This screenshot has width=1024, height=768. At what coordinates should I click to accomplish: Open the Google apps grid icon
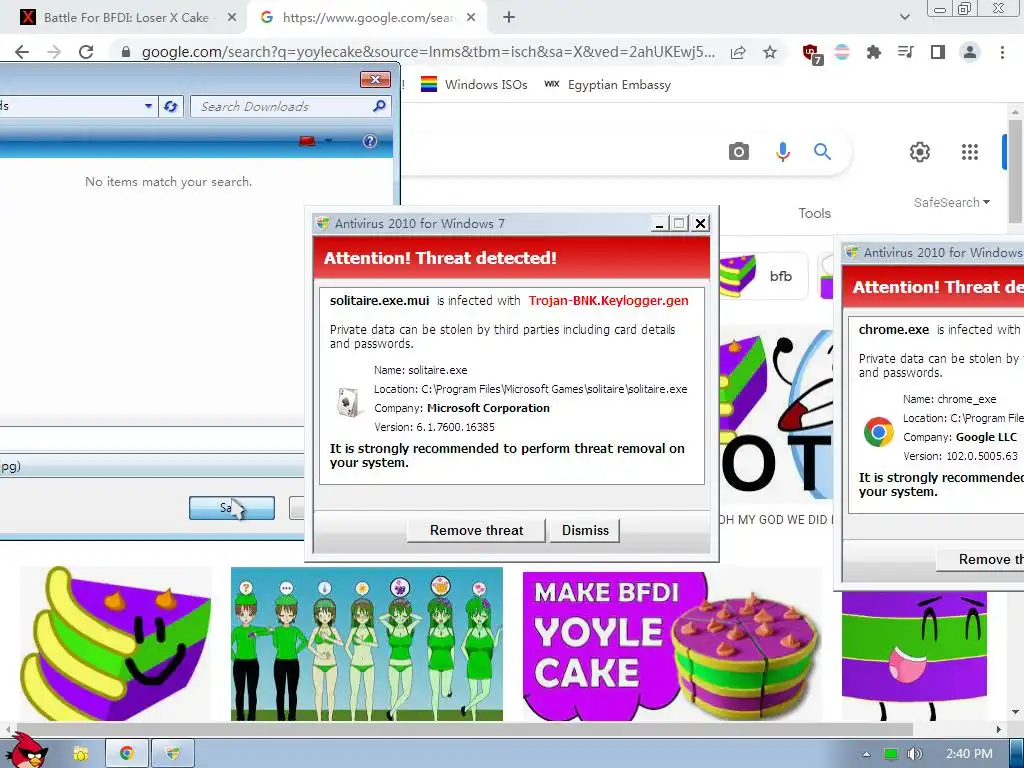(970, 152)
